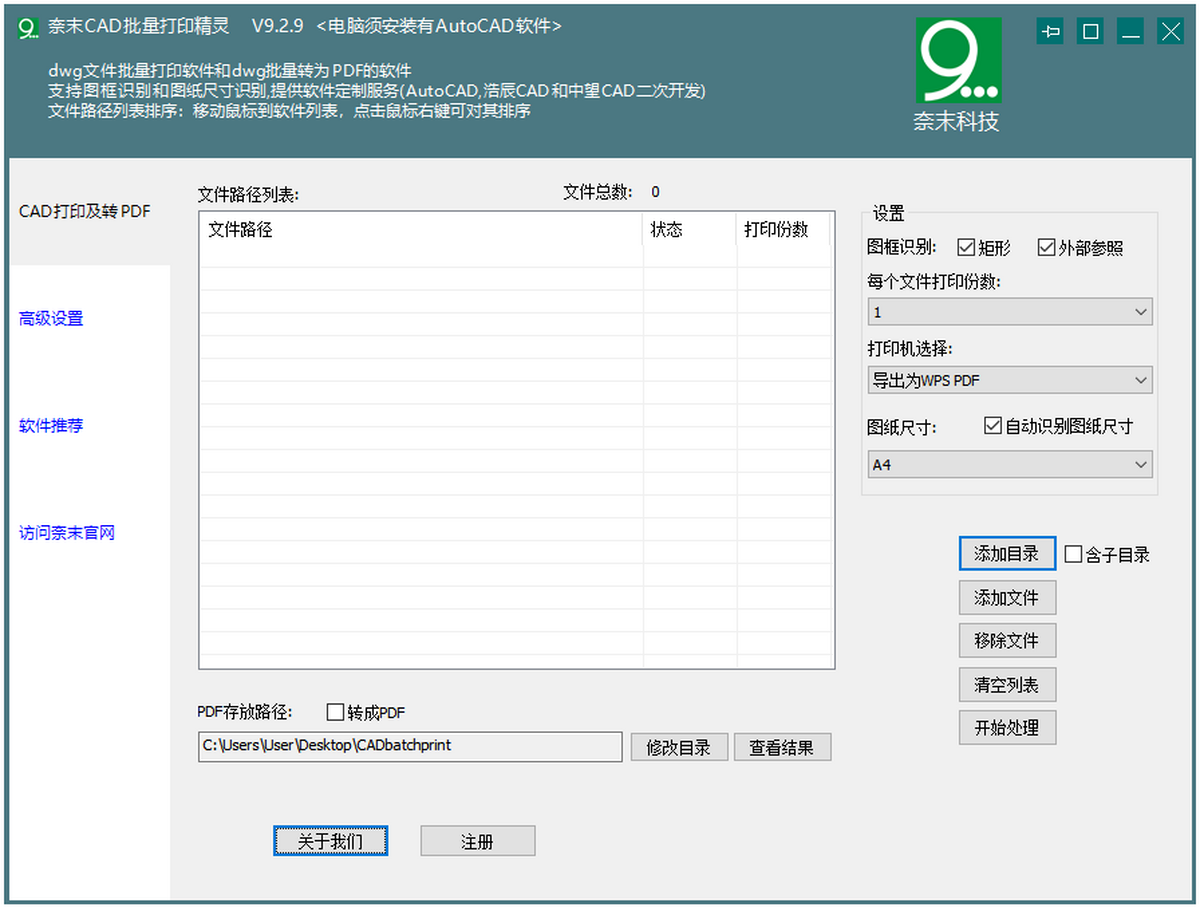
Task: Click the 设置 group title
Action: coord(889,213)
